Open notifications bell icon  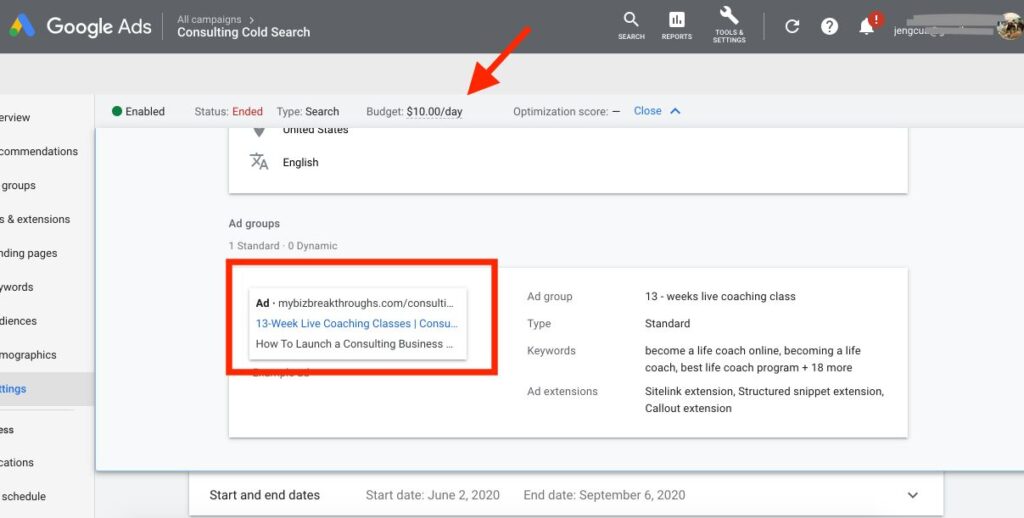coord(867,26)
